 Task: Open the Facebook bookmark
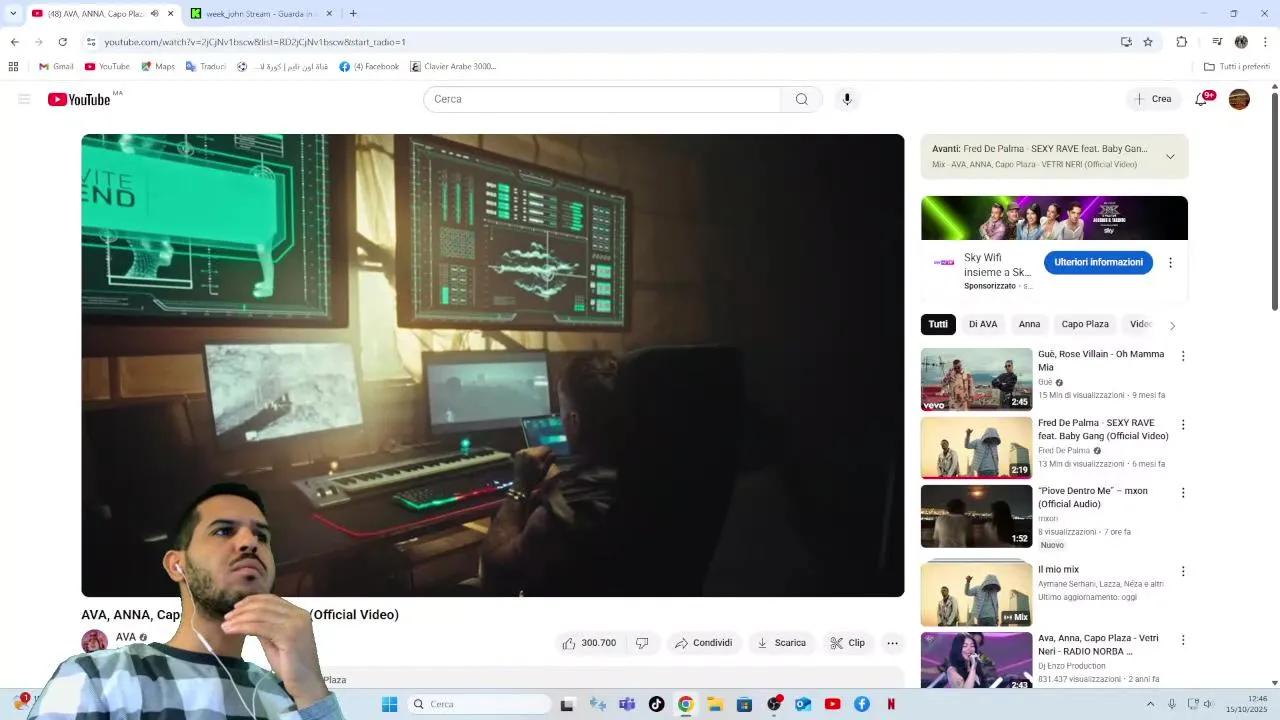[x=369, y=67]
